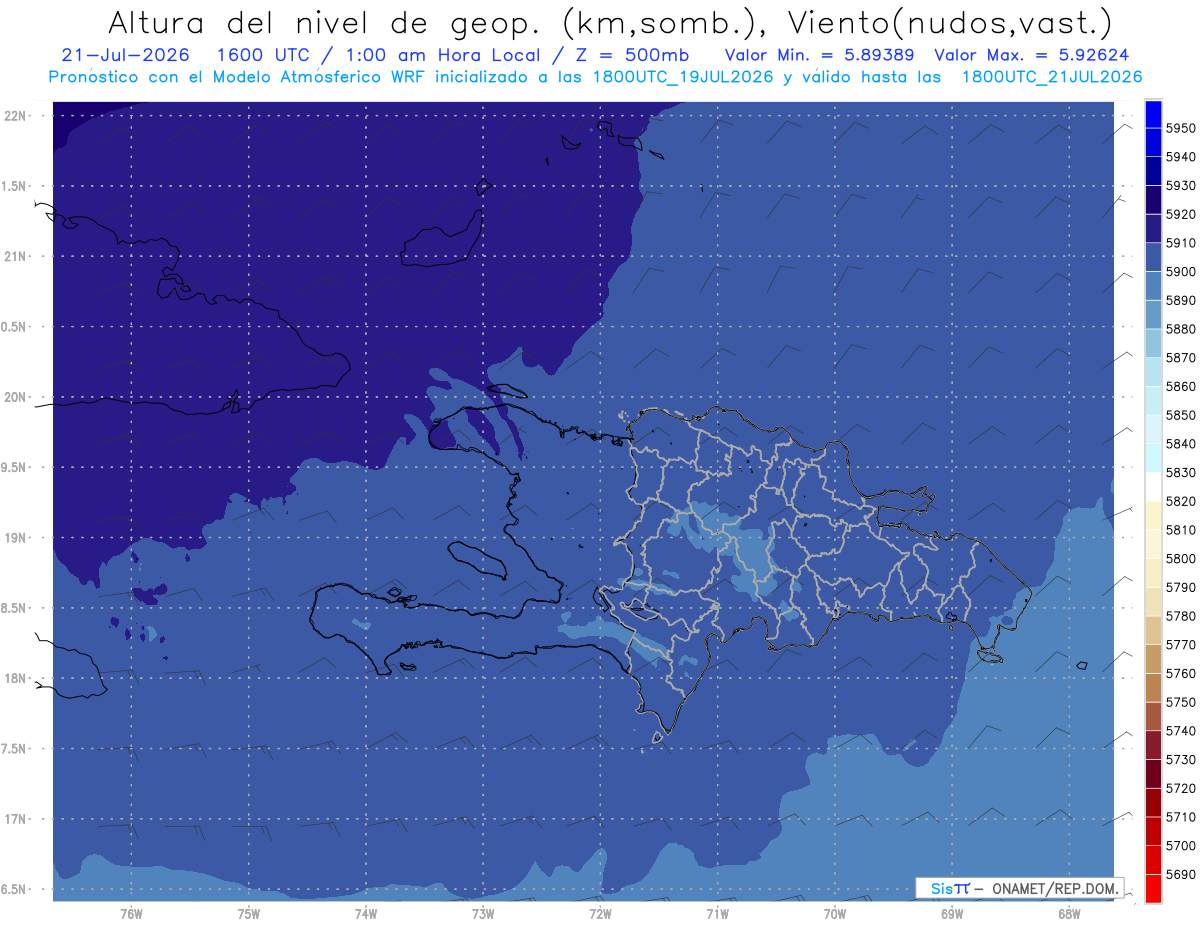Click the '19N' latitude label
Image resolution: width=1200 pixels, height=927 pixels.
click(x=17, y=537)
